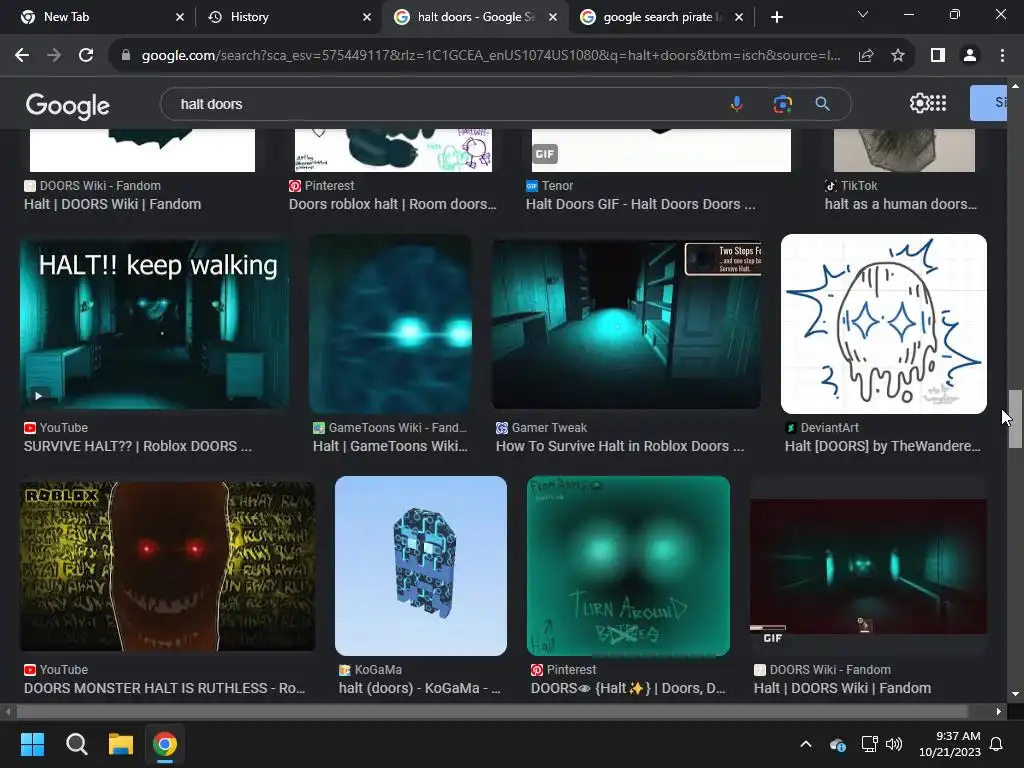Open the DOORS Pinterest Halt result link
Screen dimensions: 1024x768
(x=628, y=688)
